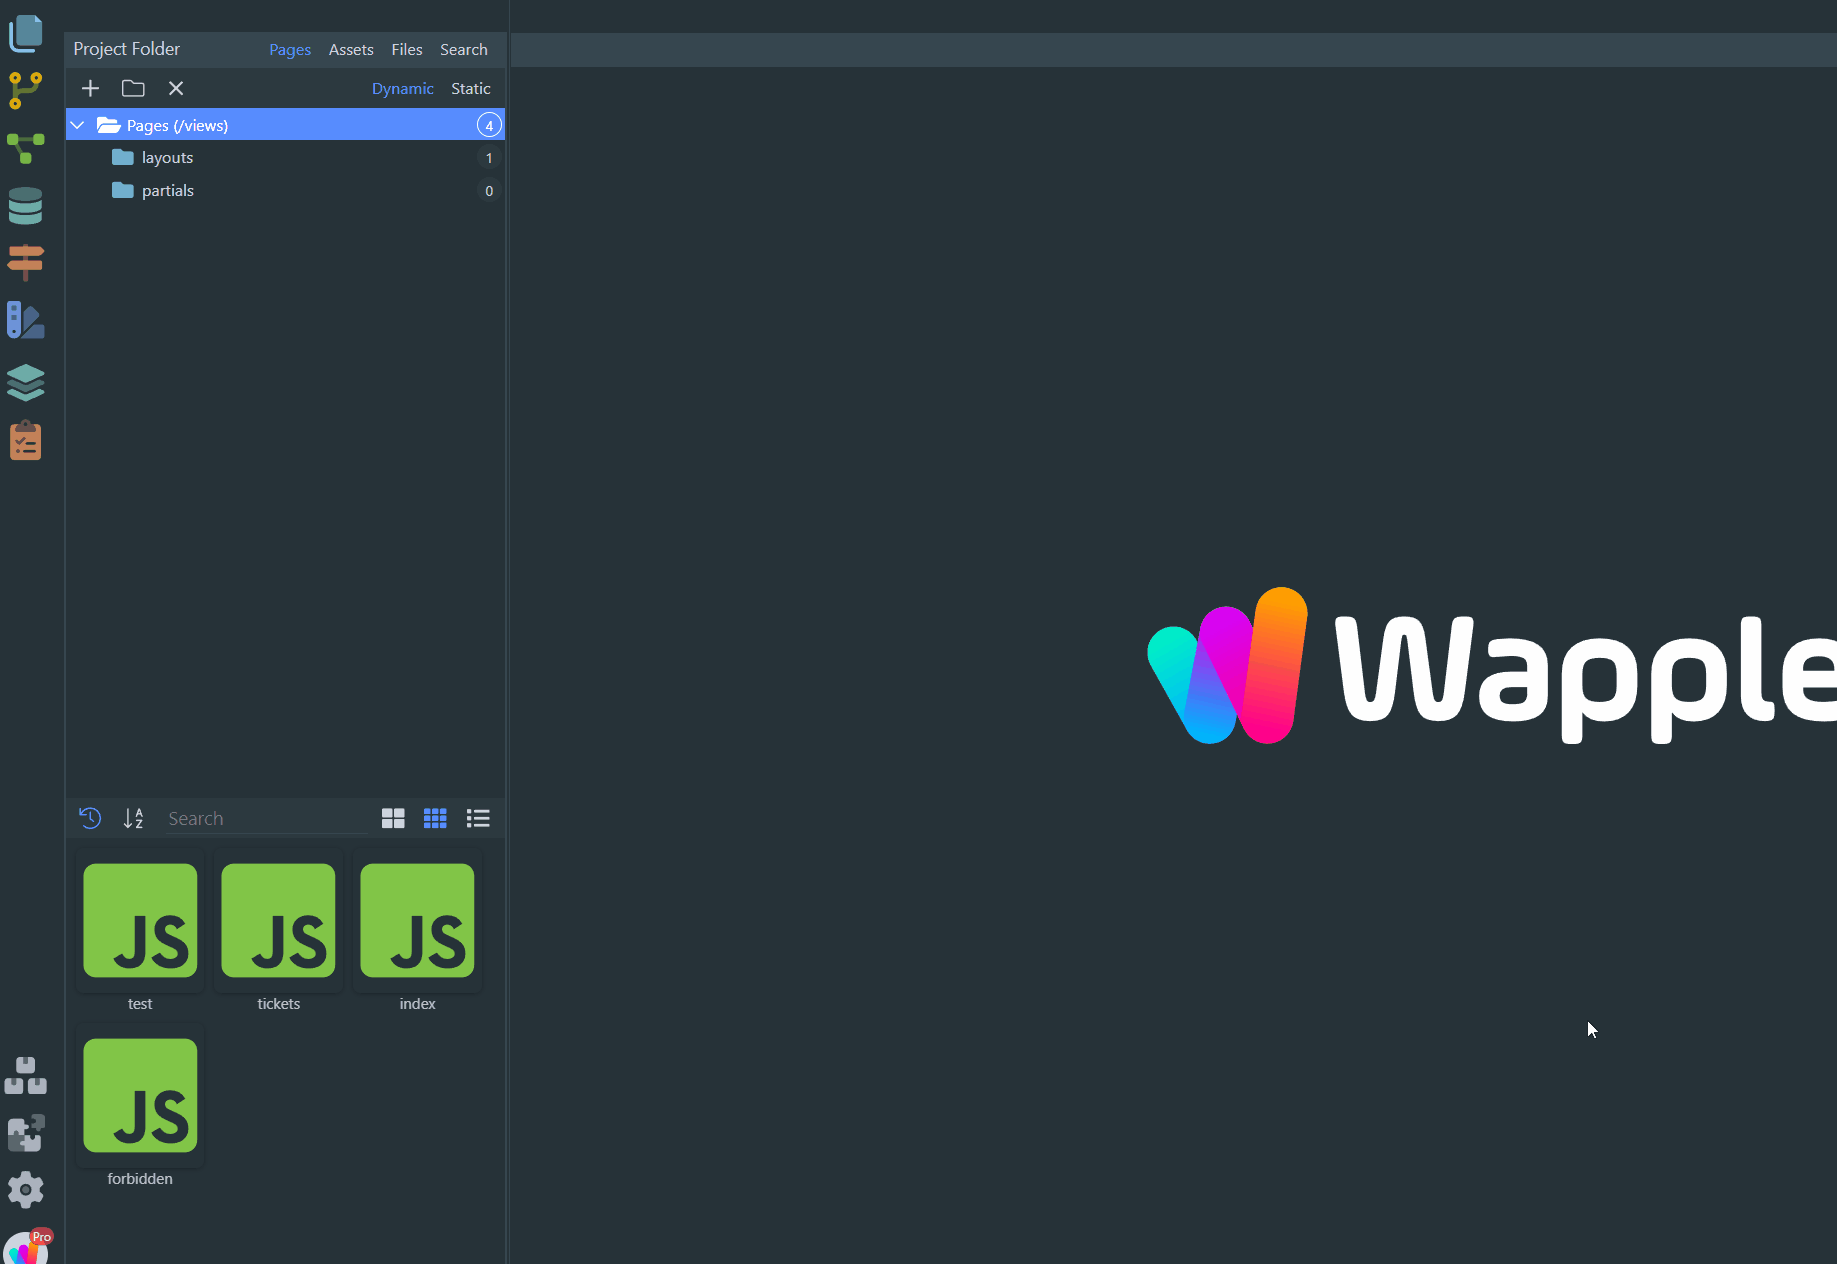The width and height of the screenshot is (1837, 1264).
Task: Sort files alphabetically A to Z
Action: tap(133, 818)
